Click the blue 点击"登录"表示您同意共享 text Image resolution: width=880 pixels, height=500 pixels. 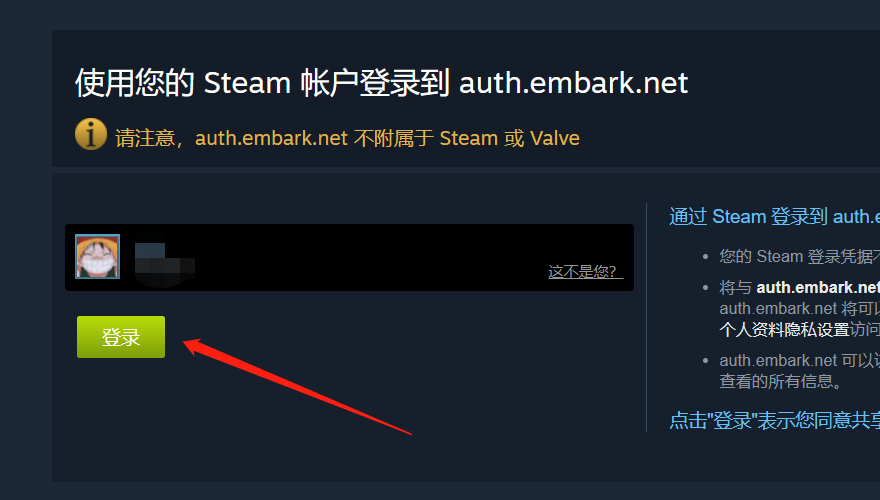point(774,420)
